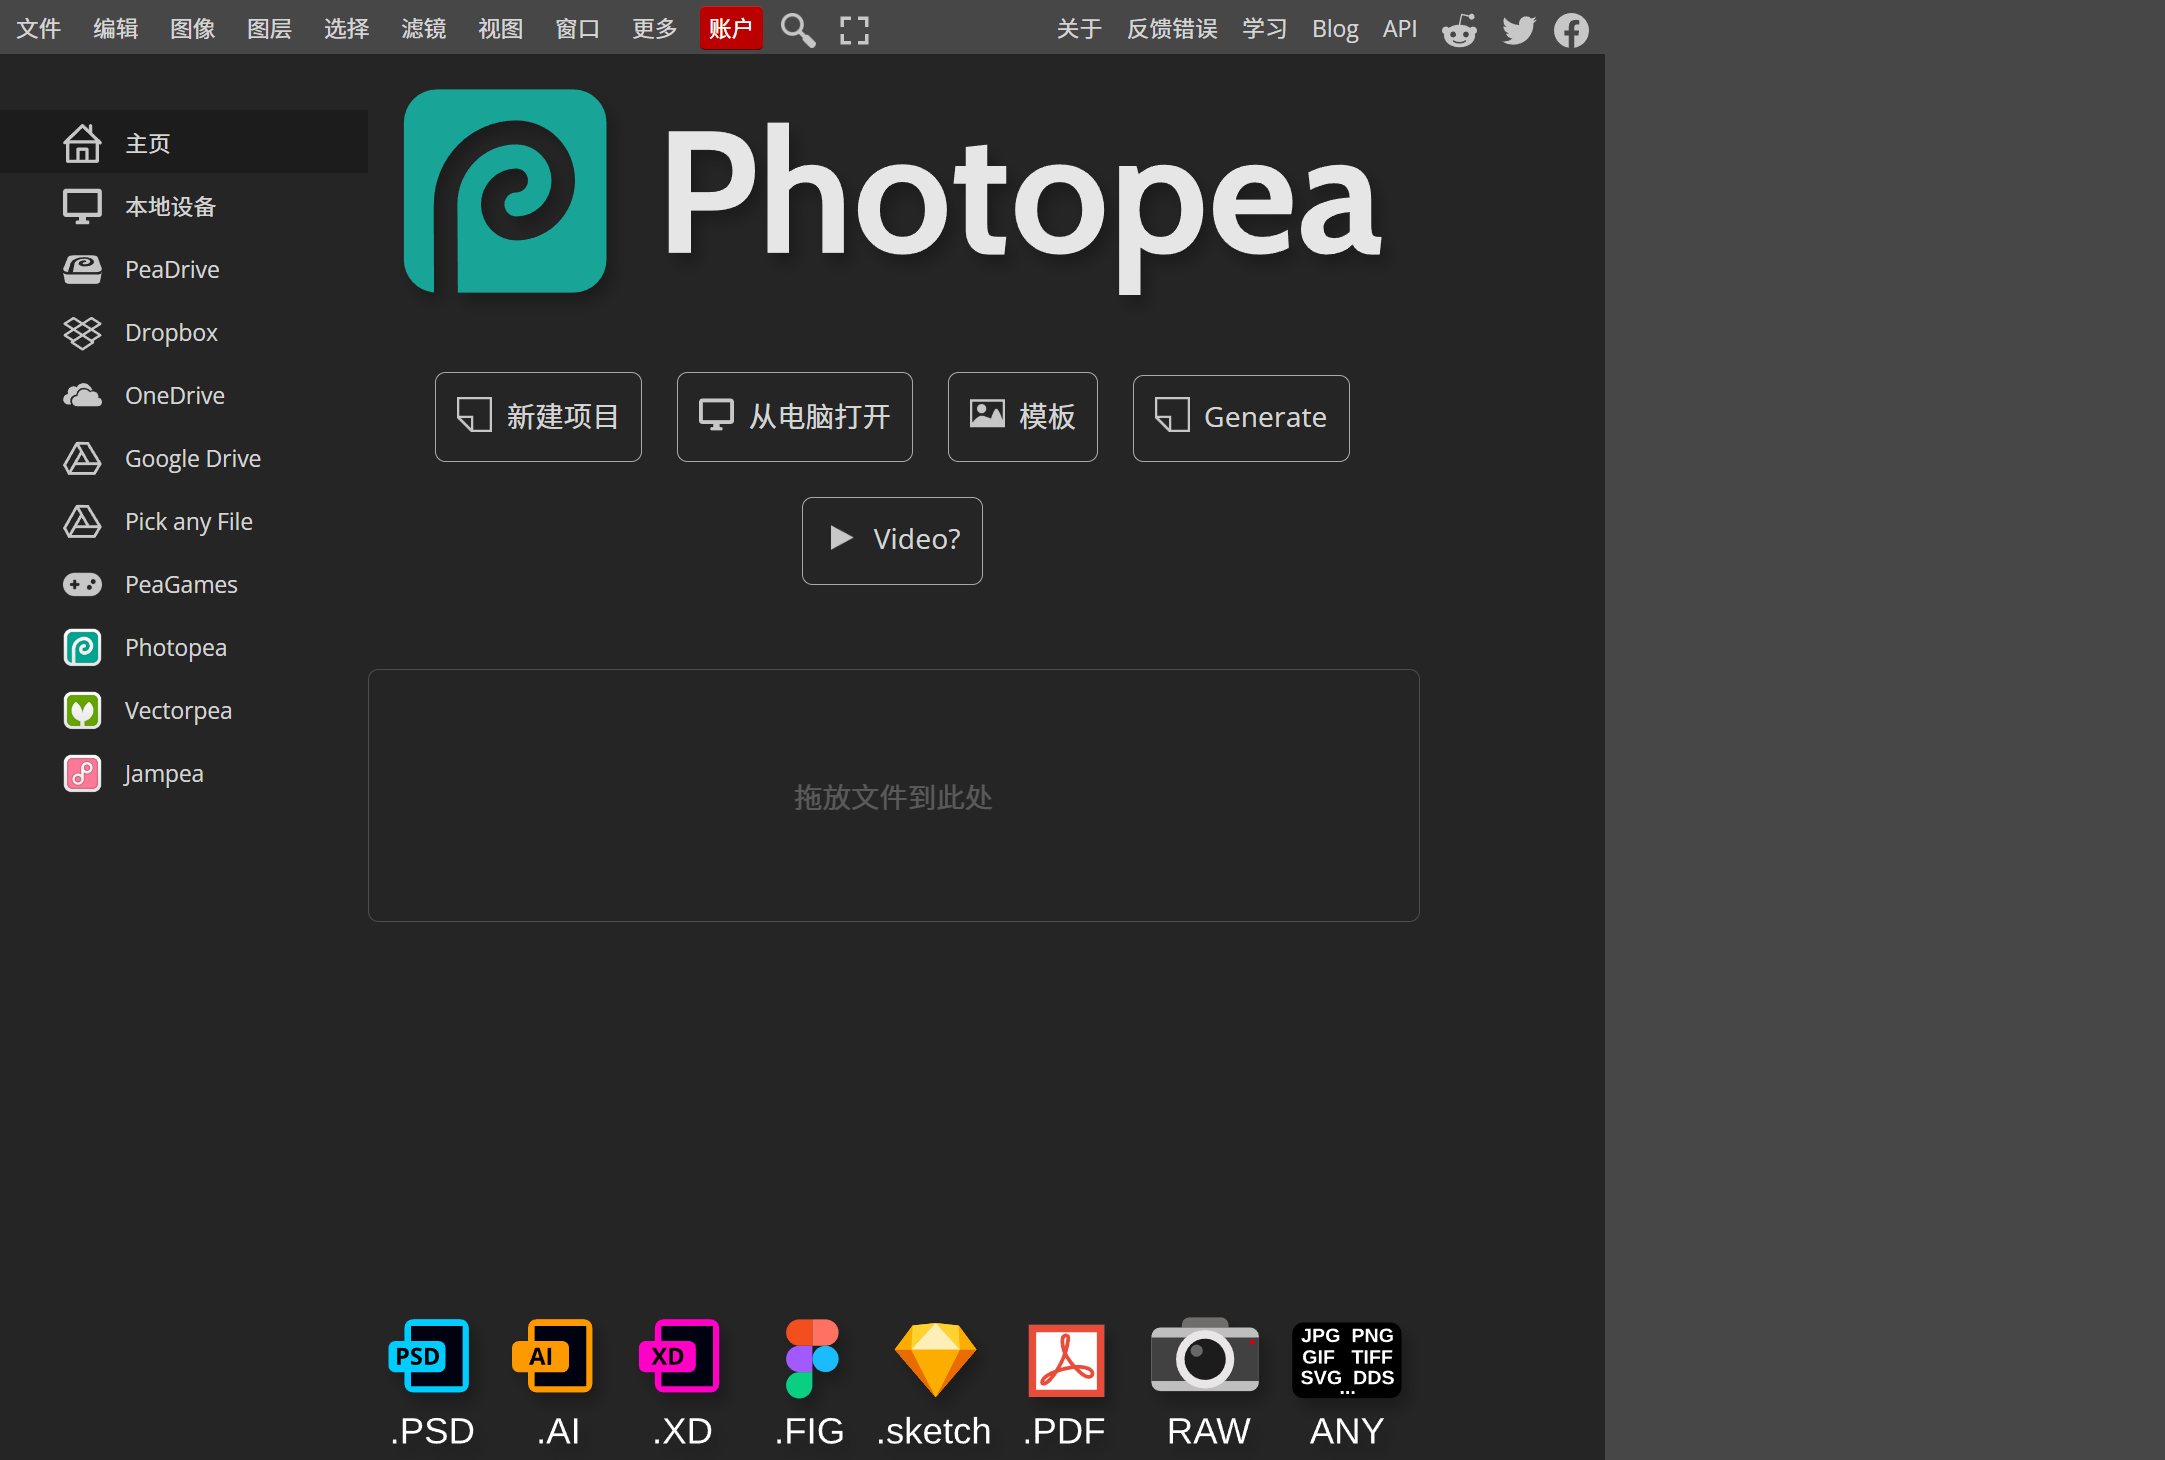Toggle fullscreen mode icon
The height and width of the screenshot is (1460, 2165).
[854, 30]
